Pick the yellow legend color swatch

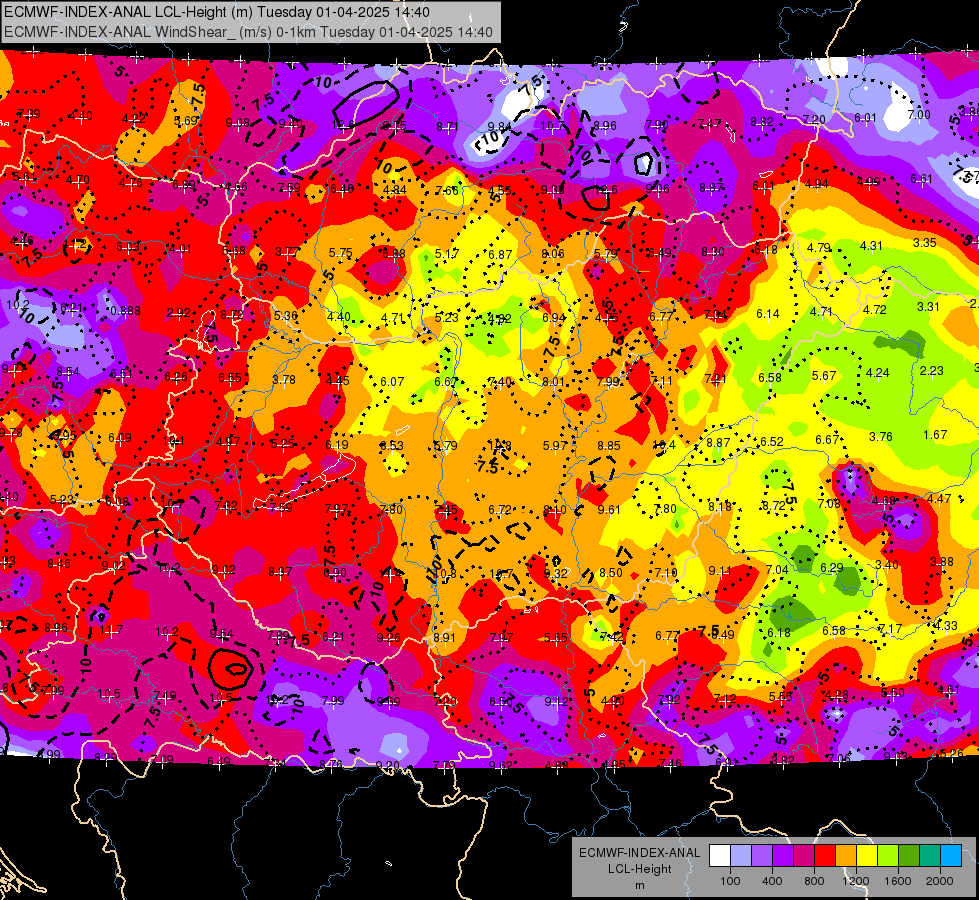tap(867, 856)
